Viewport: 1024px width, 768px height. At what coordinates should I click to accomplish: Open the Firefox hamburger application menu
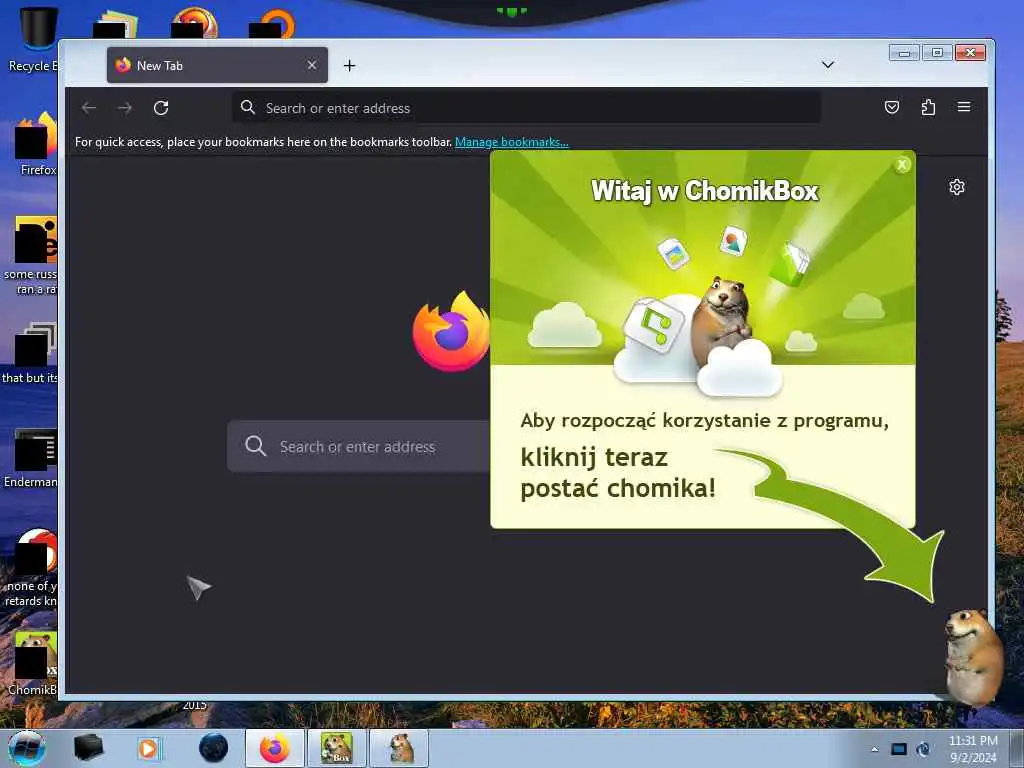964,106
